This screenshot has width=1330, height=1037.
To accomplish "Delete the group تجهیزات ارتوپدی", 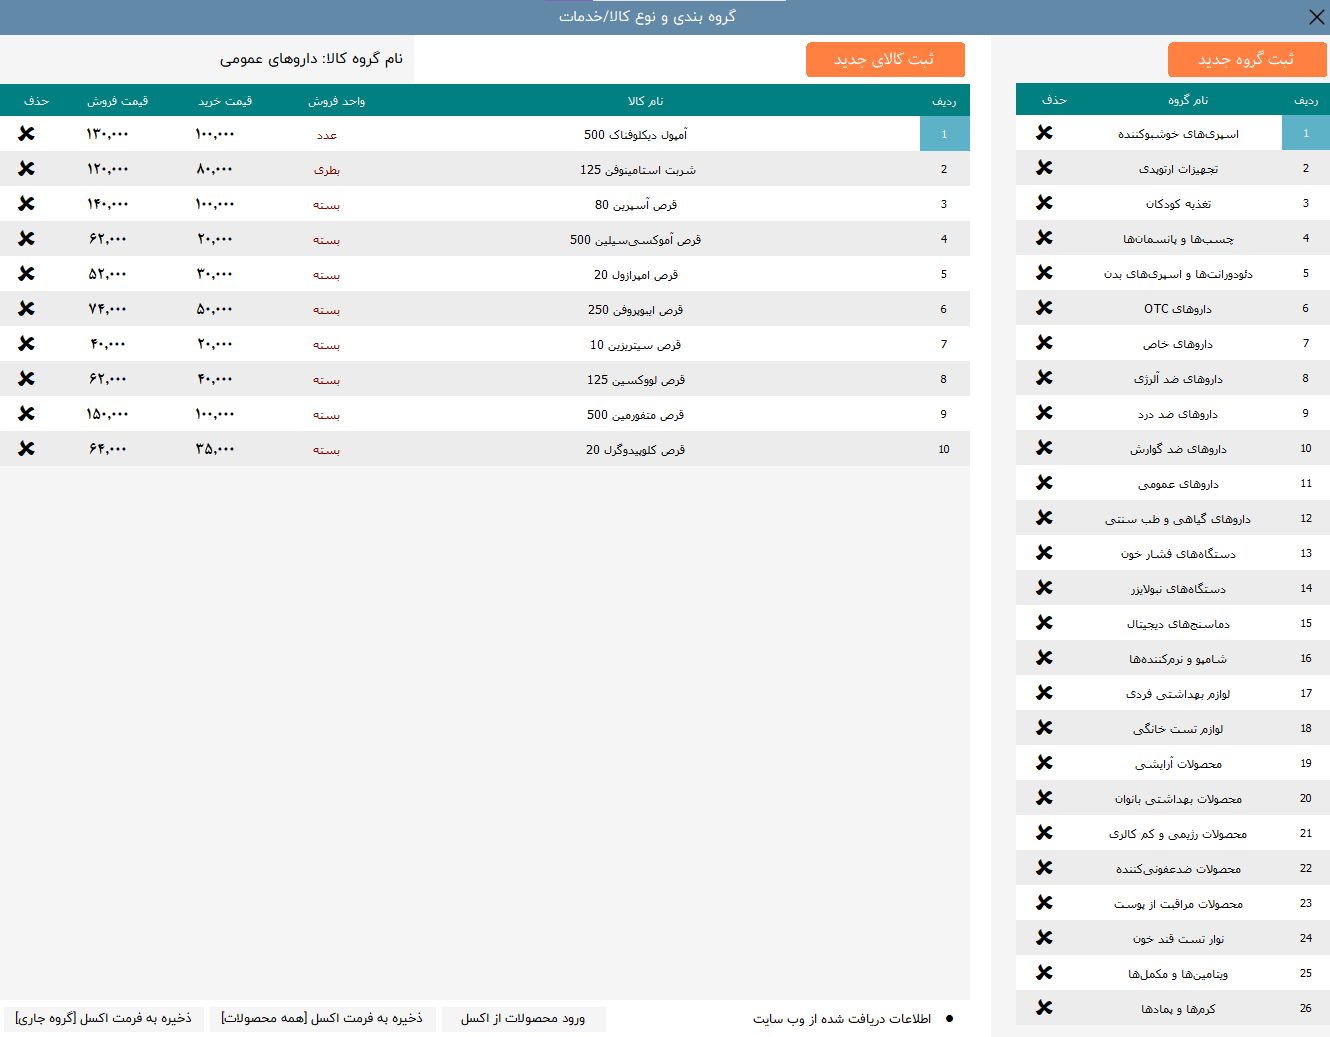I will (1044, 168).
